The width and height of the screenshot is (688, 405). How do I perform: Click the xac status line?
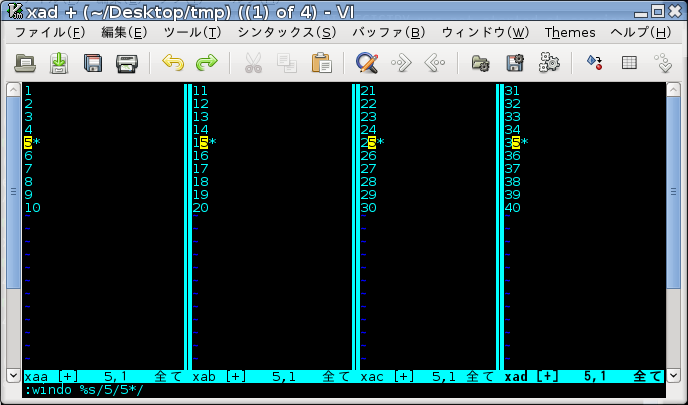428,376
